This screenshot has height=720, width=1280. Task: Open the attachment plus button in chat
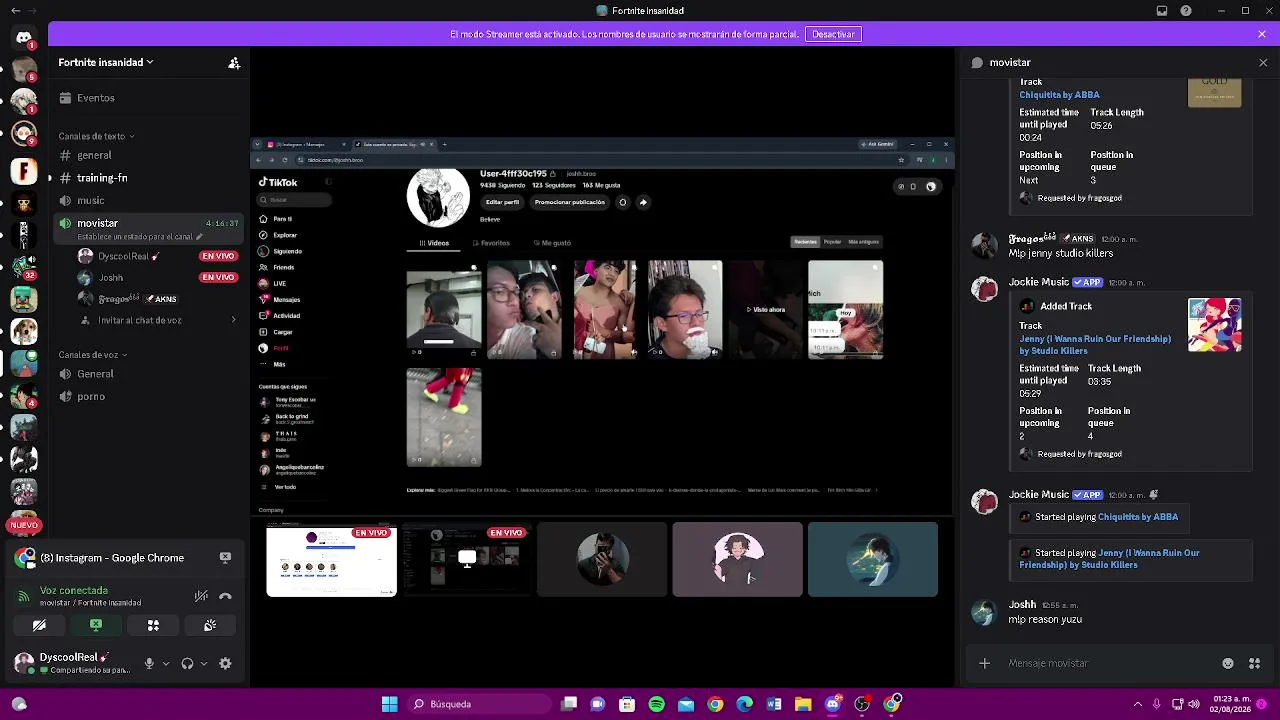(x=985, y=663)
